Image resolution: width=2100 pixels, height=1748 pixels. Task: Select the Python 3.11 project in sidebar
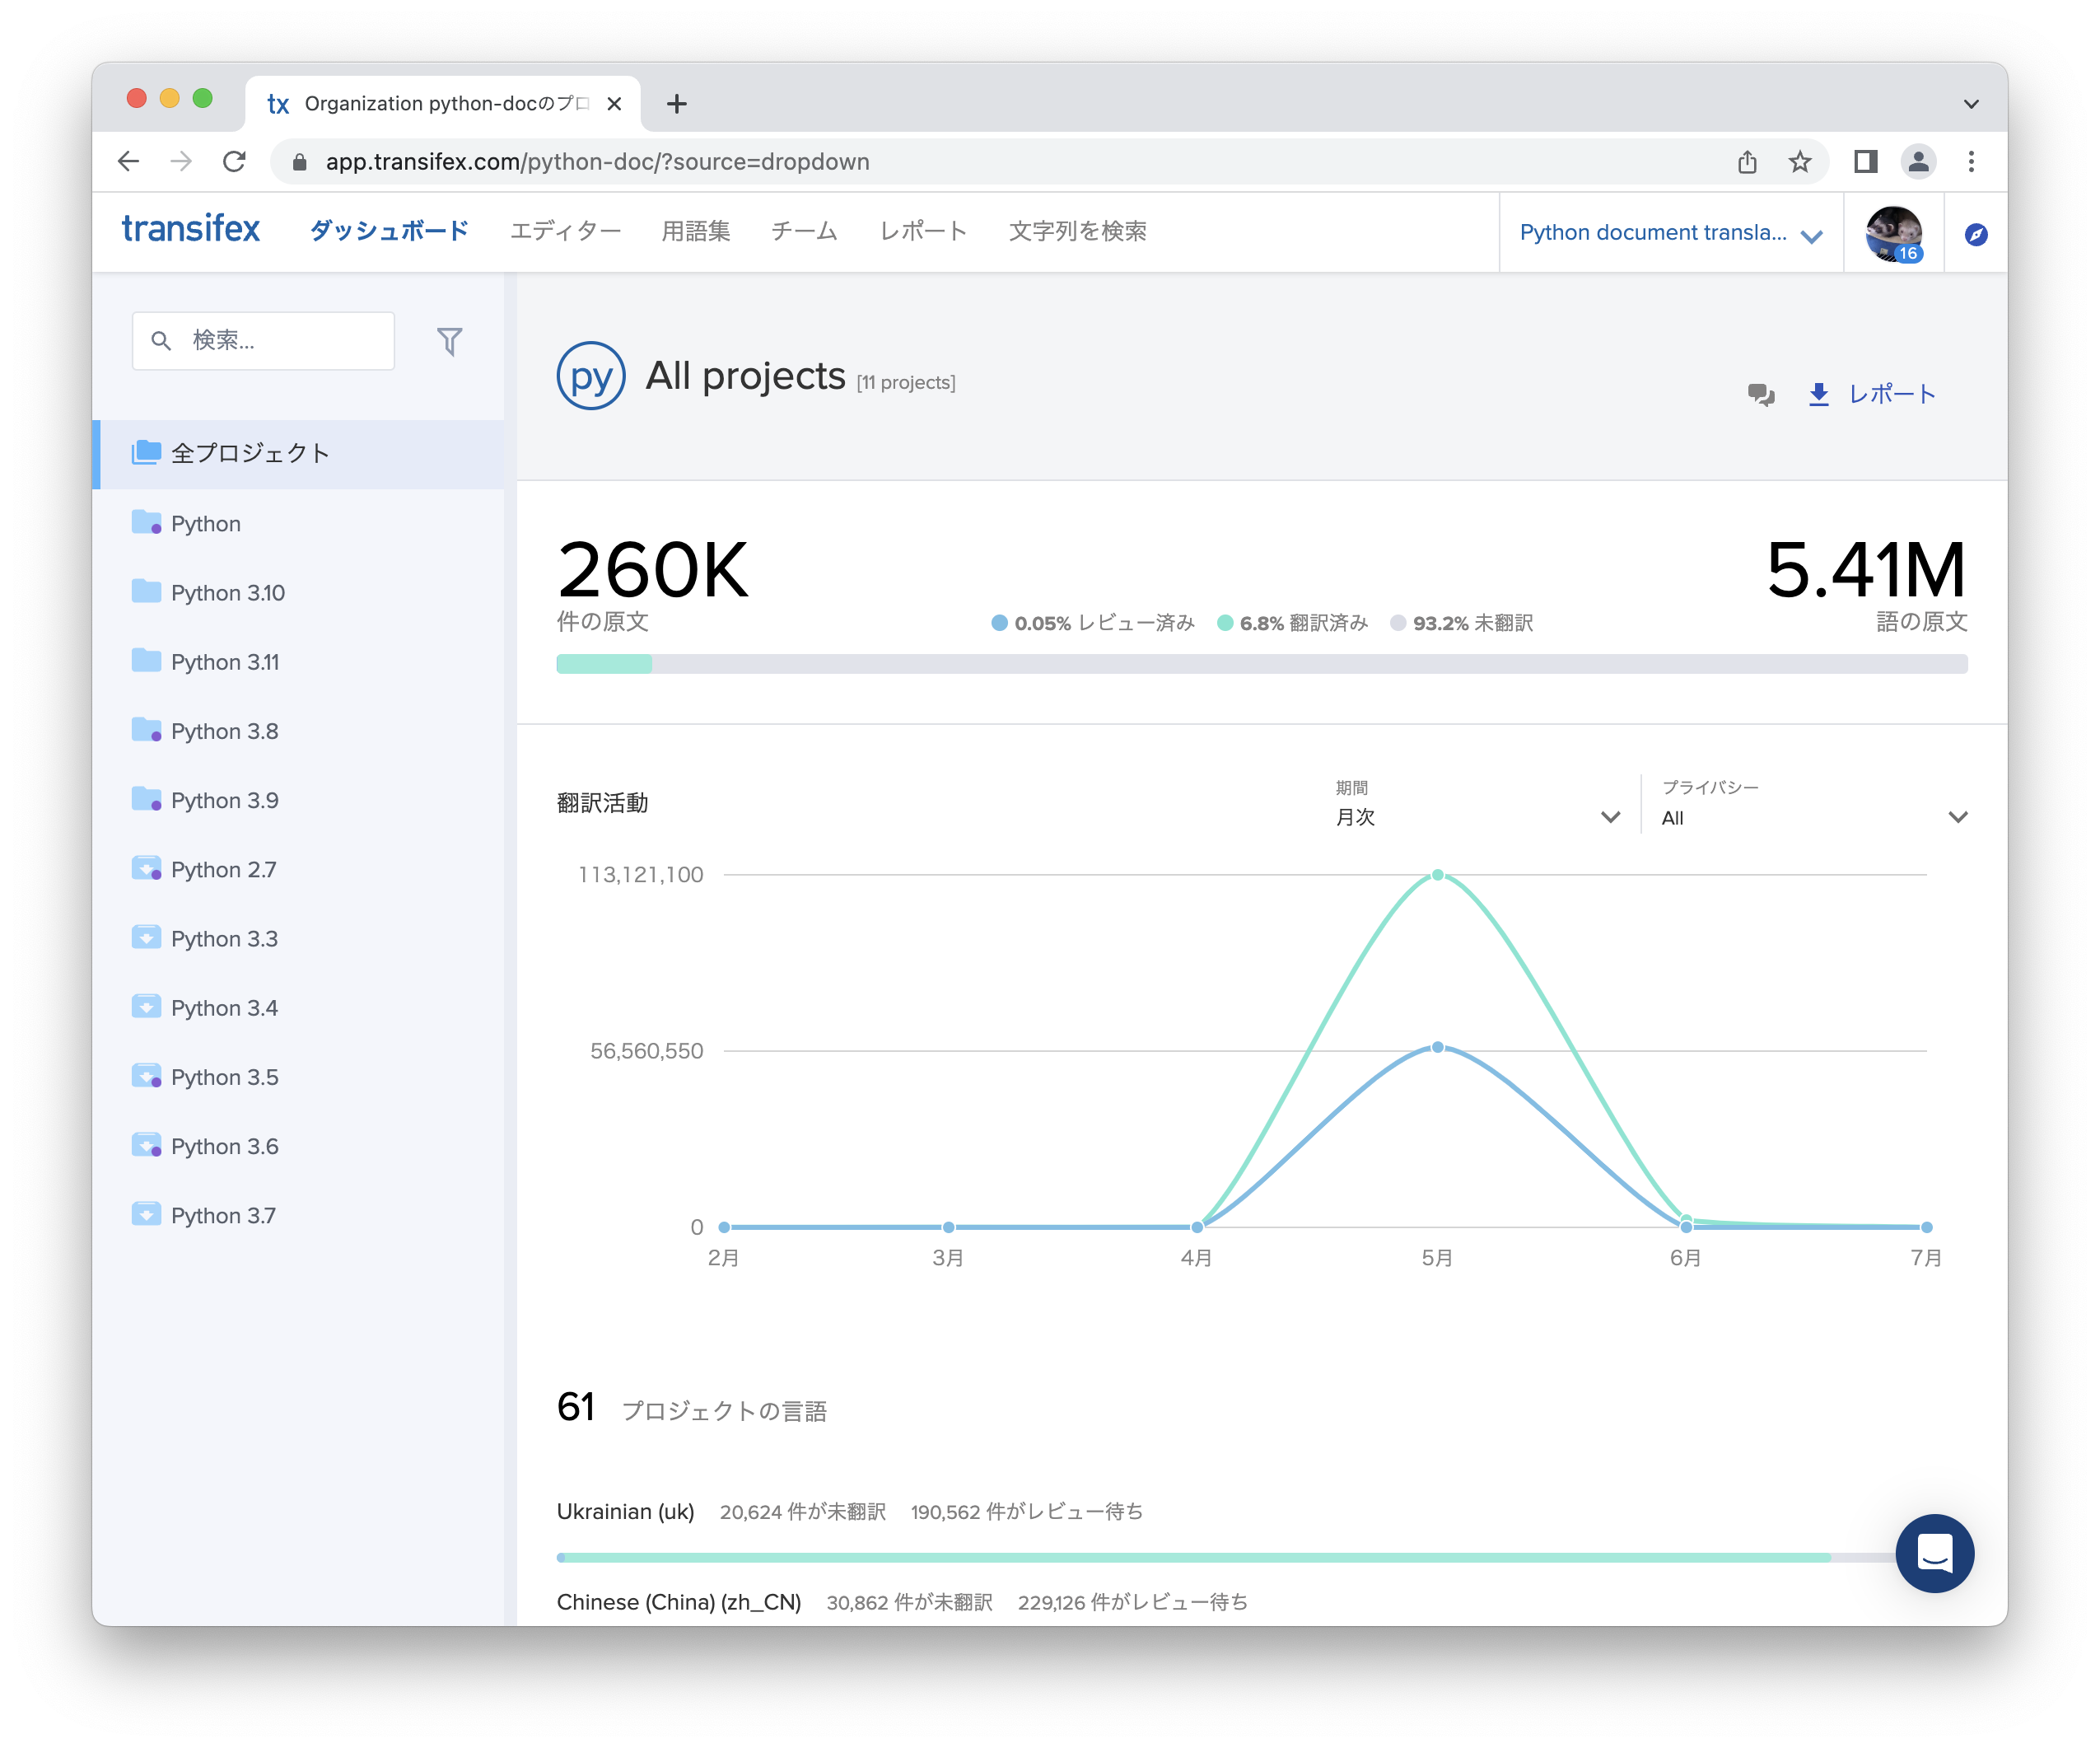(225, 662)
